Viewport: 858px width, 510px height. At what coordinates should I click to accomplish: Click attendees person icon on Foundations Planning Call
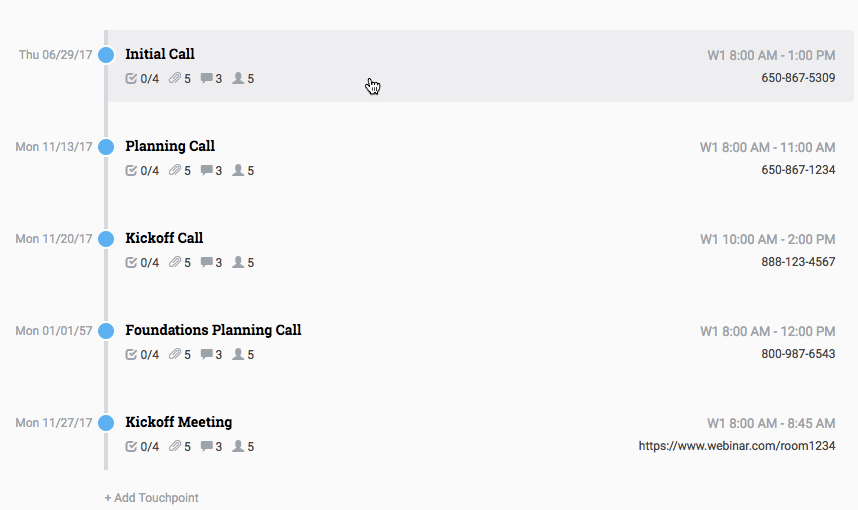(238, 355)
